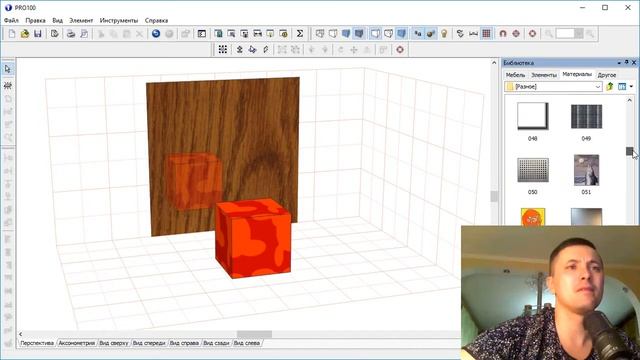Click the first green library window icon
The width and height of the screenshot is (640, 360).
click(218, 34)
